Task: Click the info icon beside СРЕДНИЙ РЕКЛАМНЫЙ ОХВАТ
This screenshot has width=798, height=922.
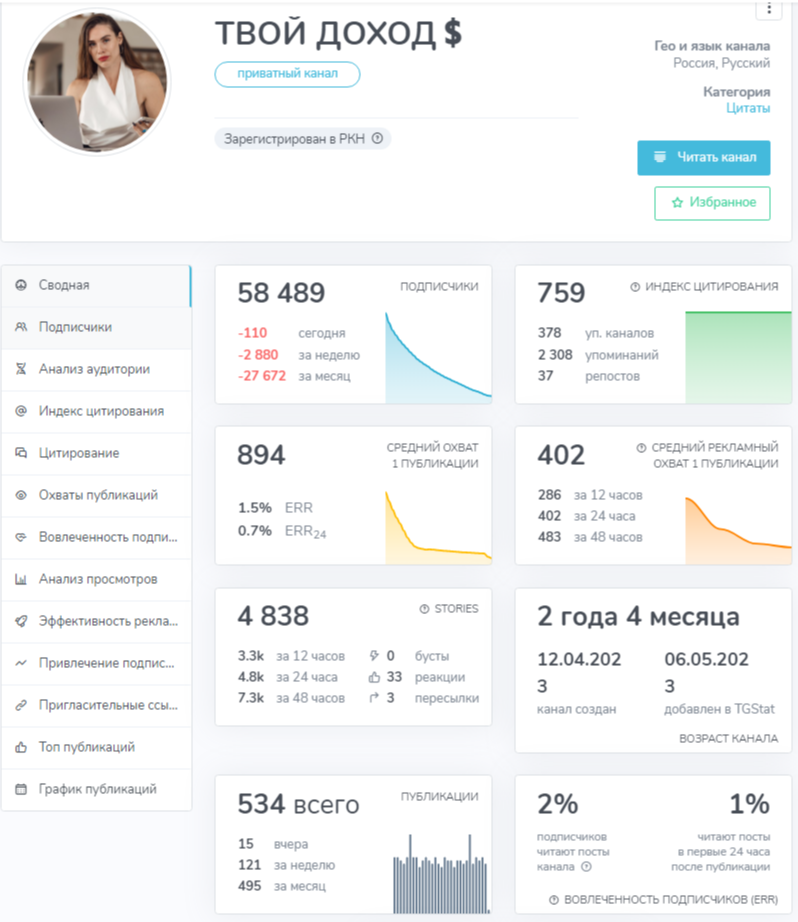Action: (x=642, y=447)
